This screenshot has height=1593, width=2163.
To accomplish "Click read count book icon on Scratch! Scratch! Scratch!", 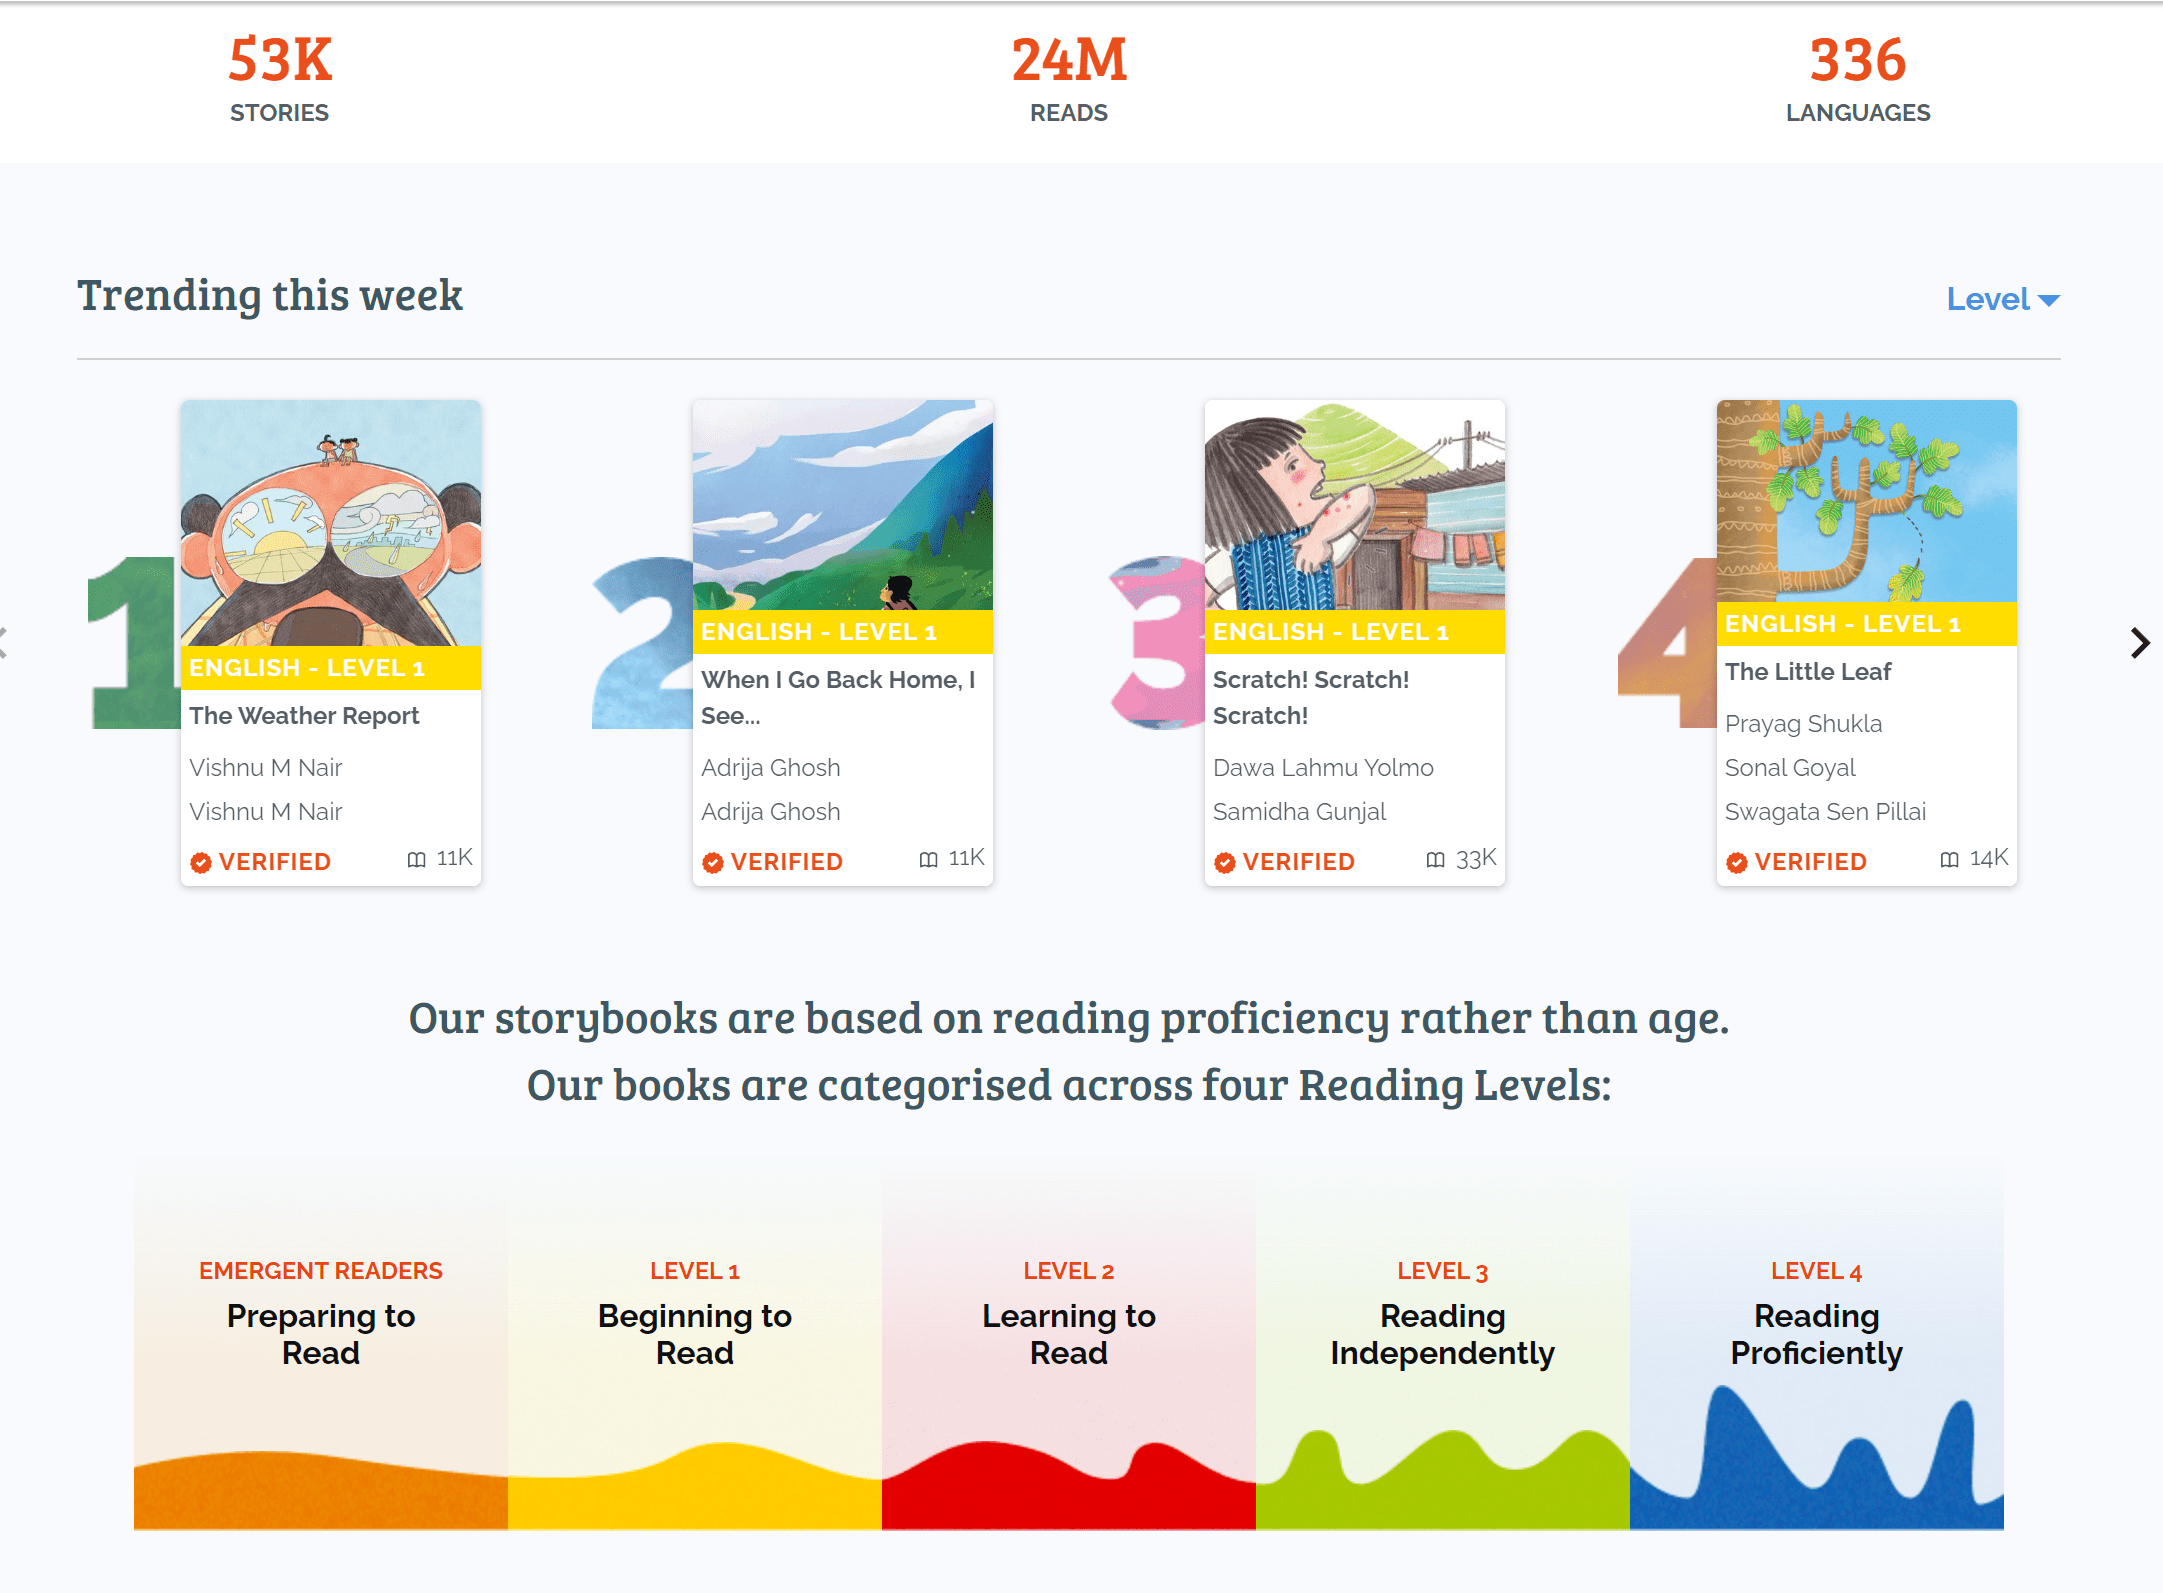I will 1435,860.
